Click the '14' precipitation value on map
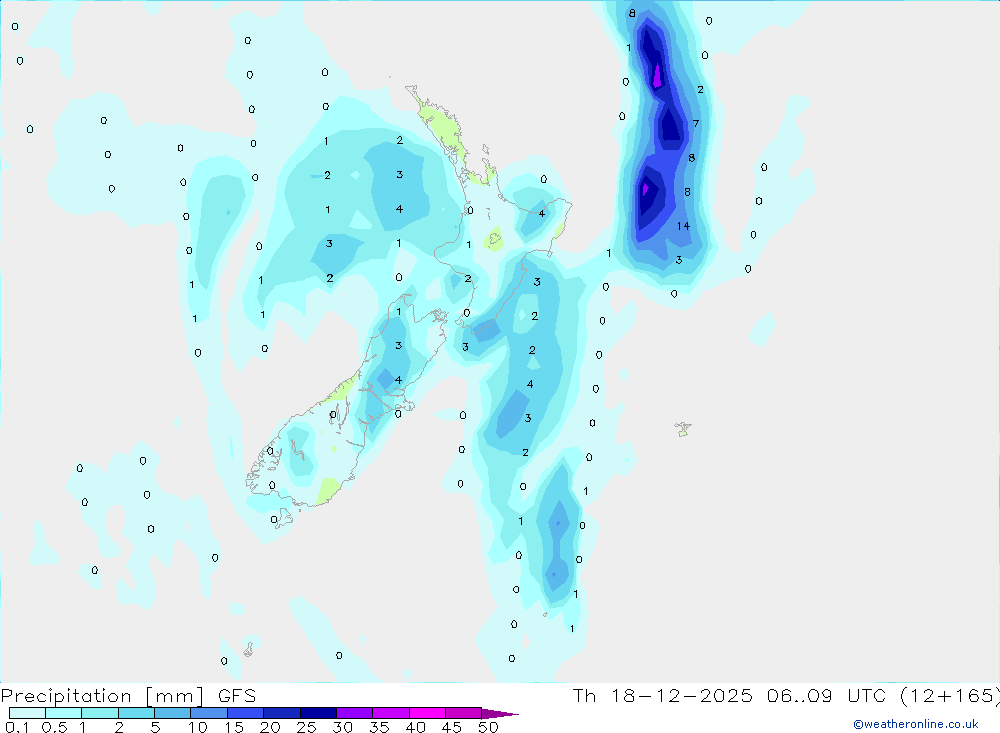 pyautogui.click(x=683, y=226)
